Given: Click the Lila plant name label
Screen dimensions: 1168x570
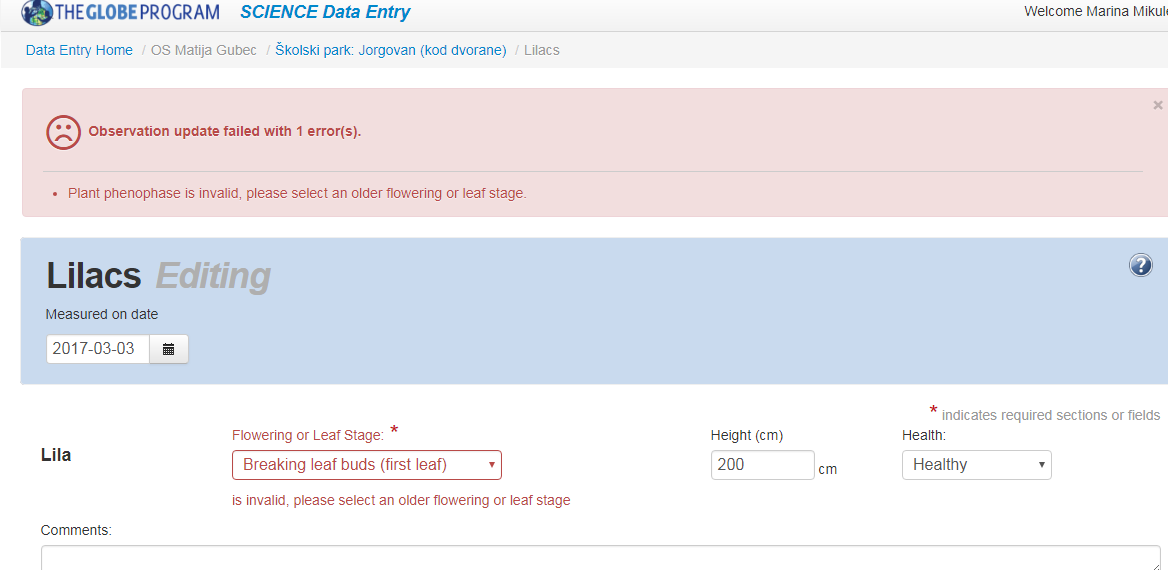Looking at the screenshot, I should click(x=56, y=455).
